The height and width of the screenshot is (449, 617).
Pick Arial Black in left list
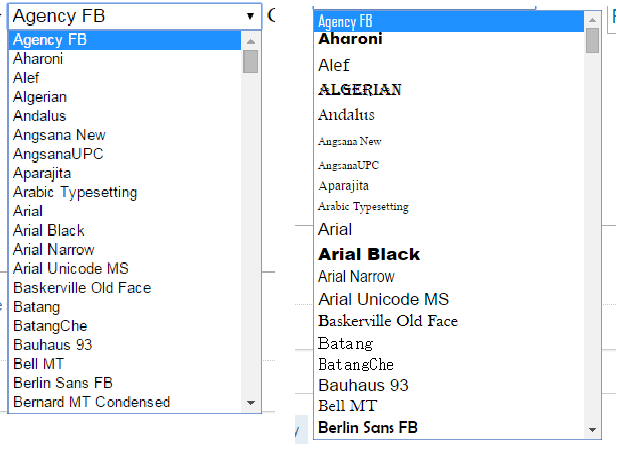point(49,230)
